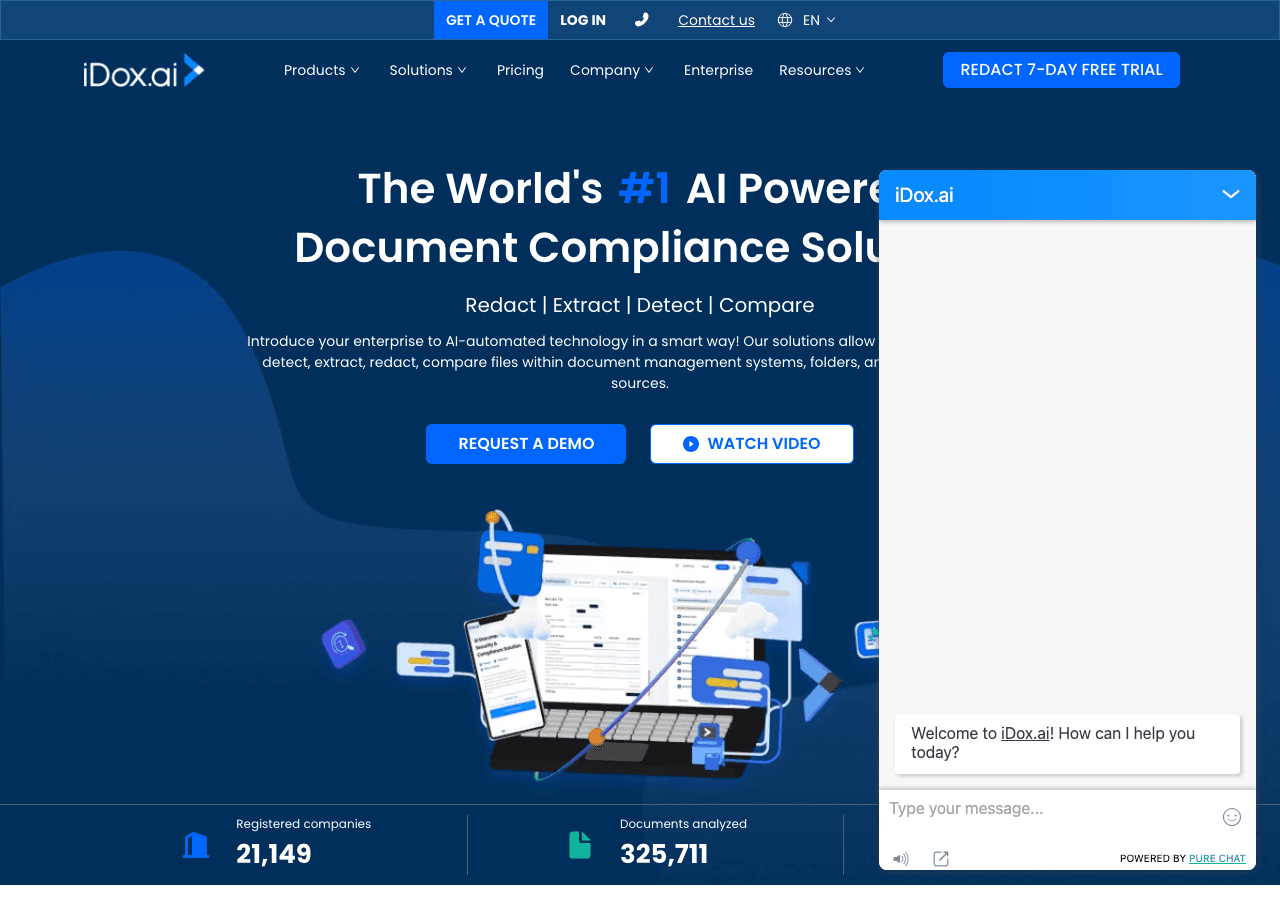The image size is (1280, 900).
Task: Click REQUEST A DEMO button
Action: click(526, 444)
